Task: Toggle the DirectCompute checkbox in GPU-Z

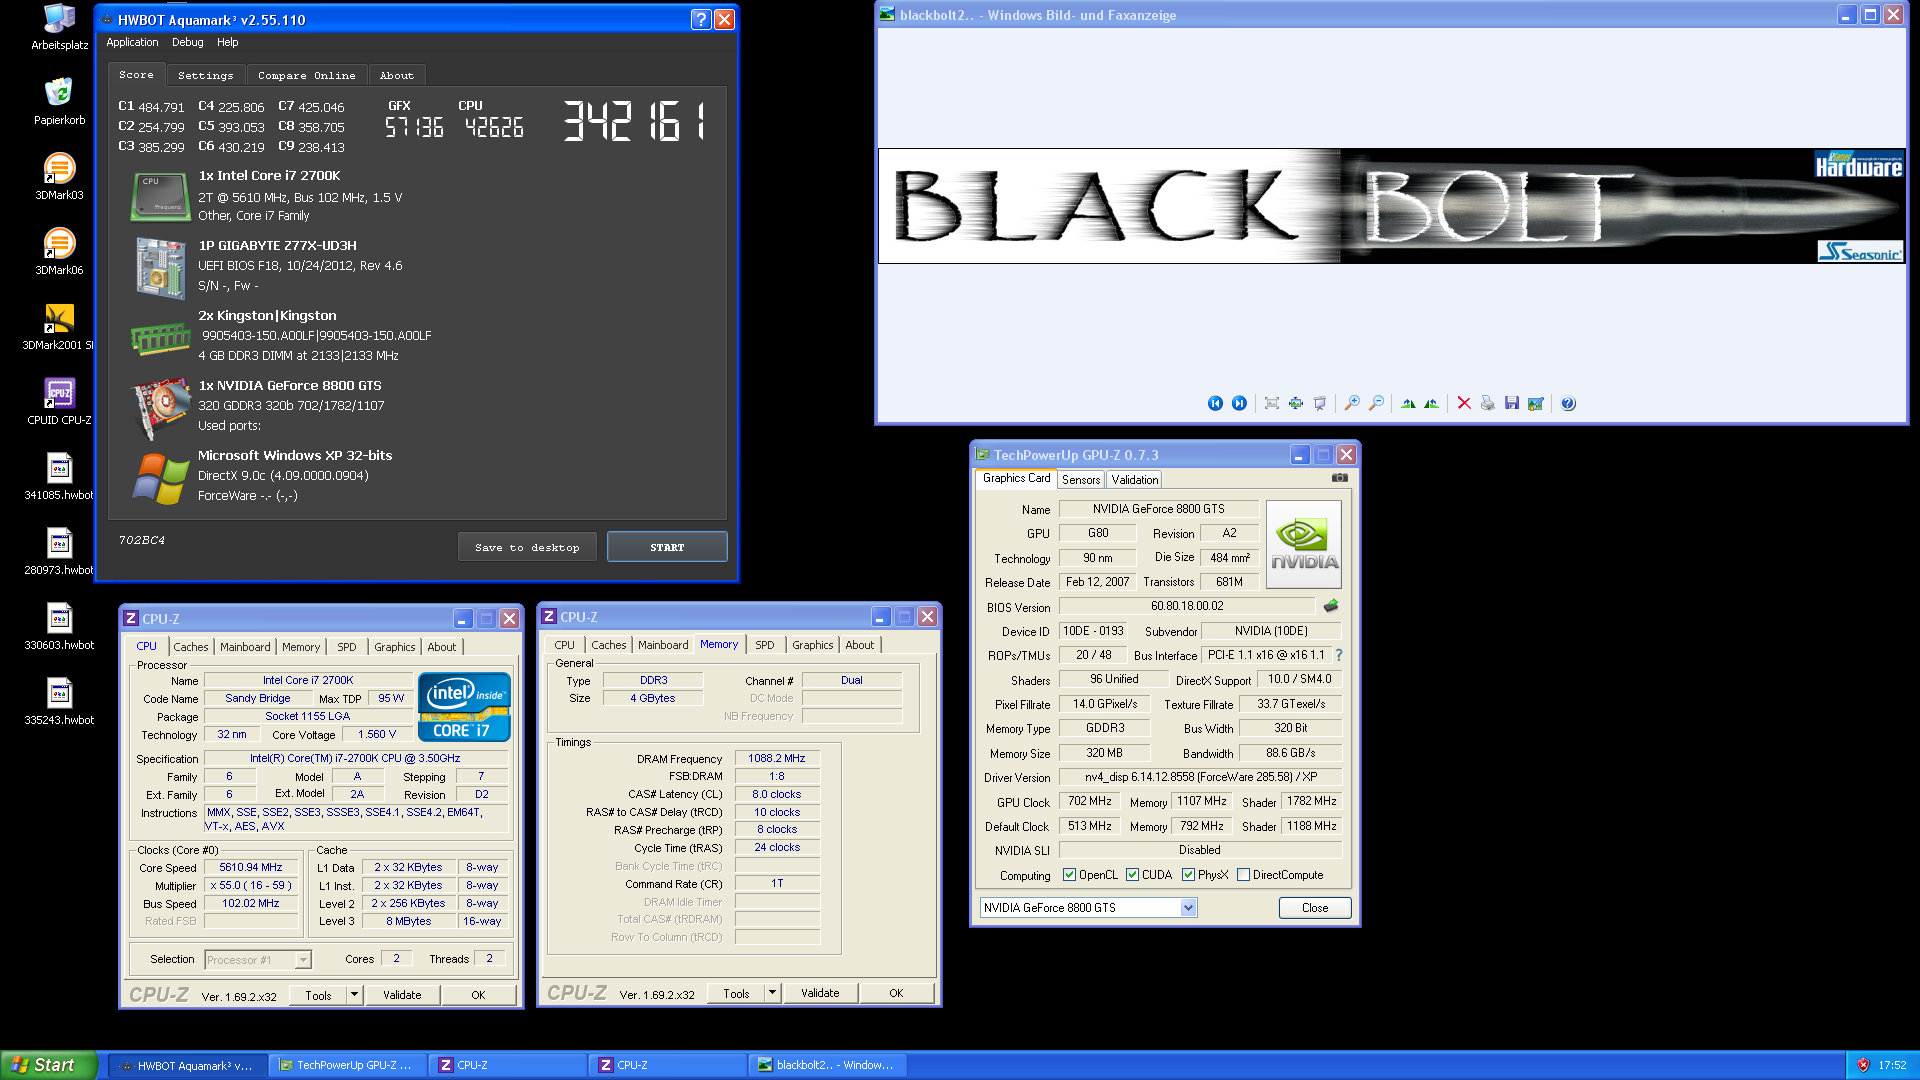Action: [1243, 875]
